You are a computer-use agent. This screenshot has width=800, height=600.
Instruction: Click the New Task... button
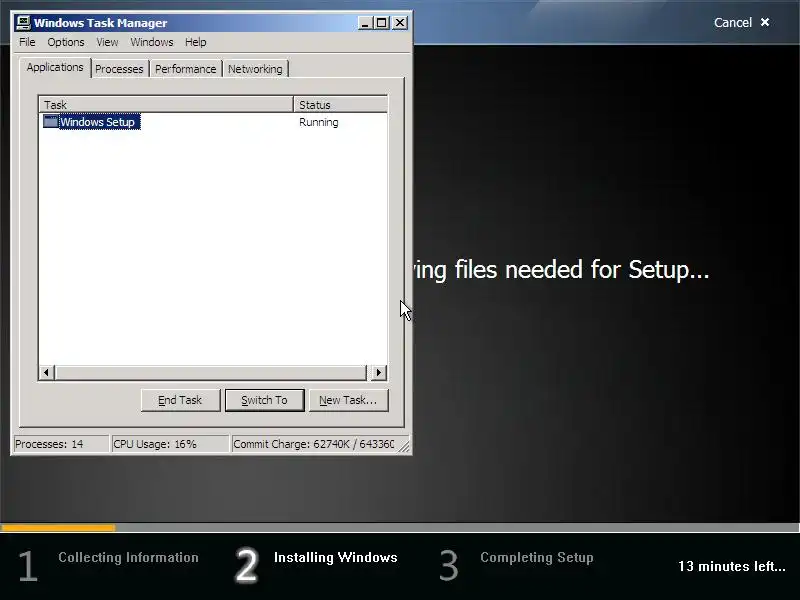click(x=348, y=400)
